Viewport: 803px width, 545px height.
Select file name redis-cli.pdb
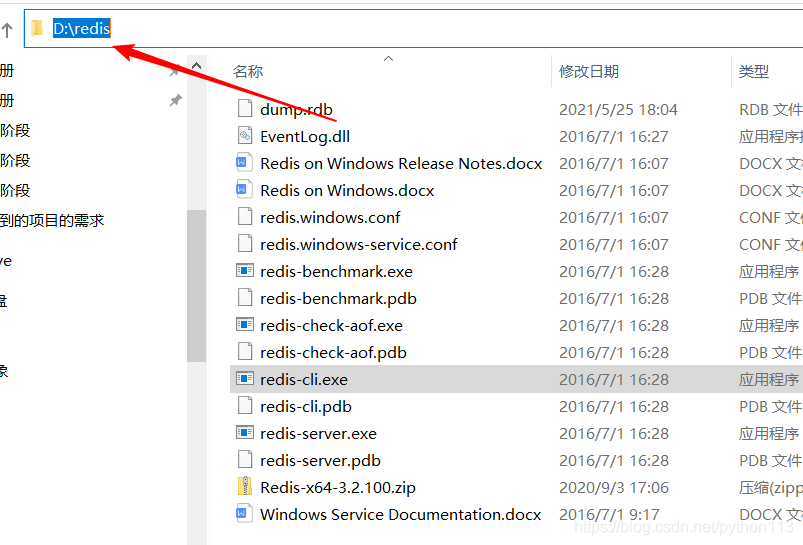306,407
